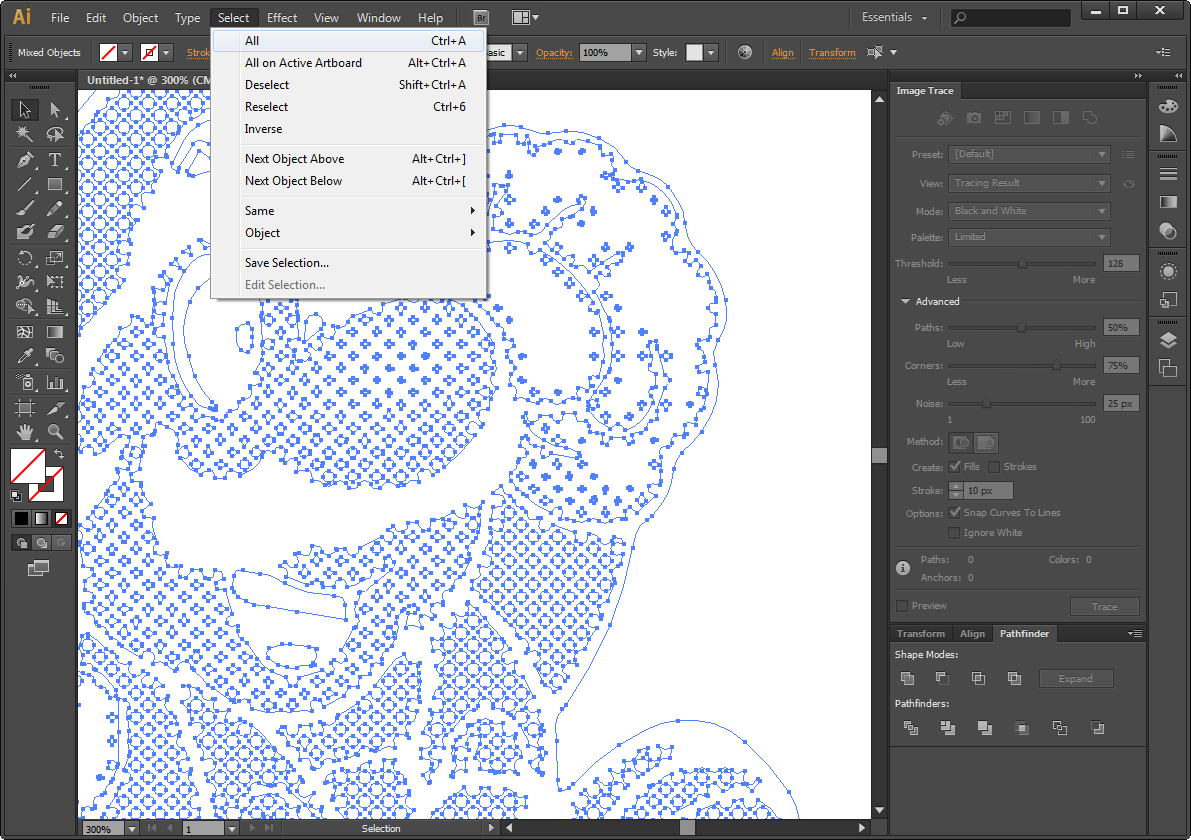This screenshot has height=840, width=1191.
Task: Enable Ignore White checkbox
Action: (955, 532)
